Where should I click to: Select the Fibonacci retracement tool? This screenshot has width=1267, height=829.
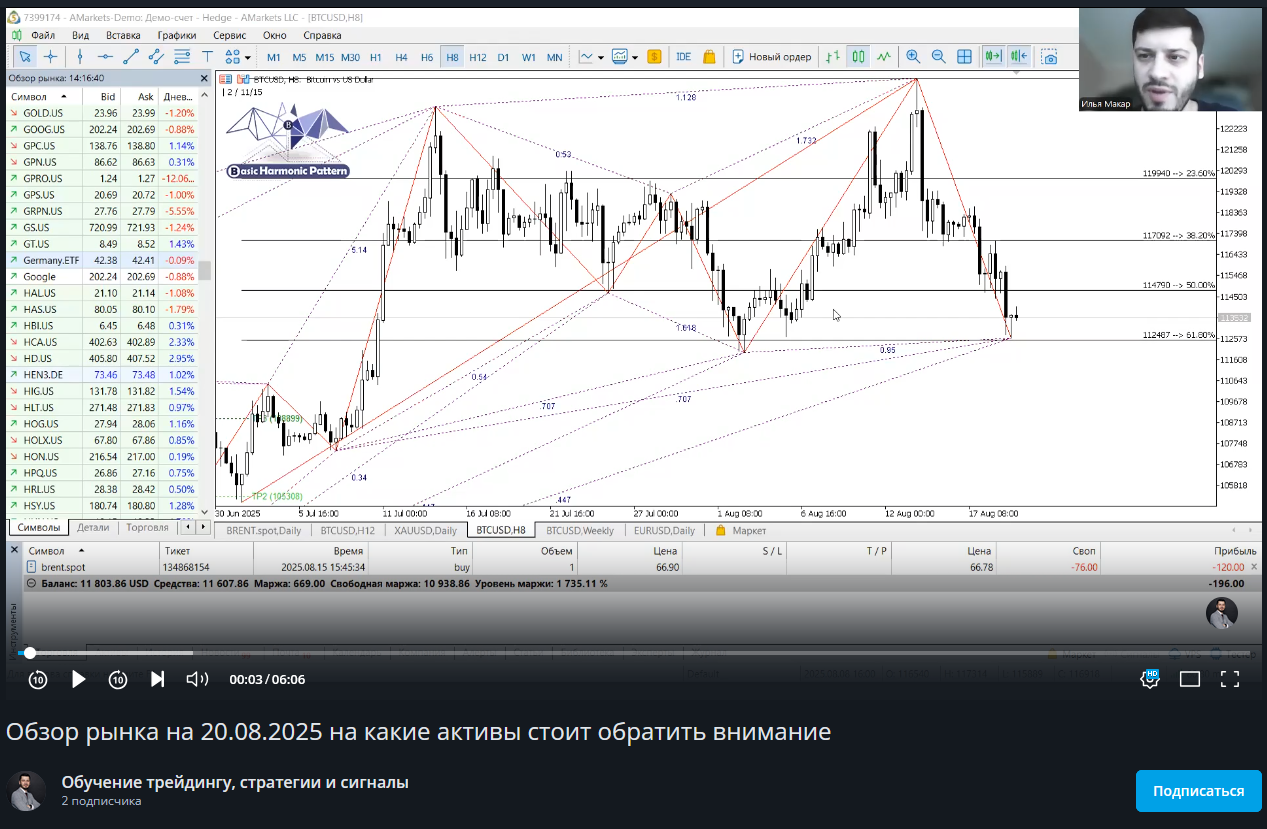pyautogui.click(x=182, y=57)
